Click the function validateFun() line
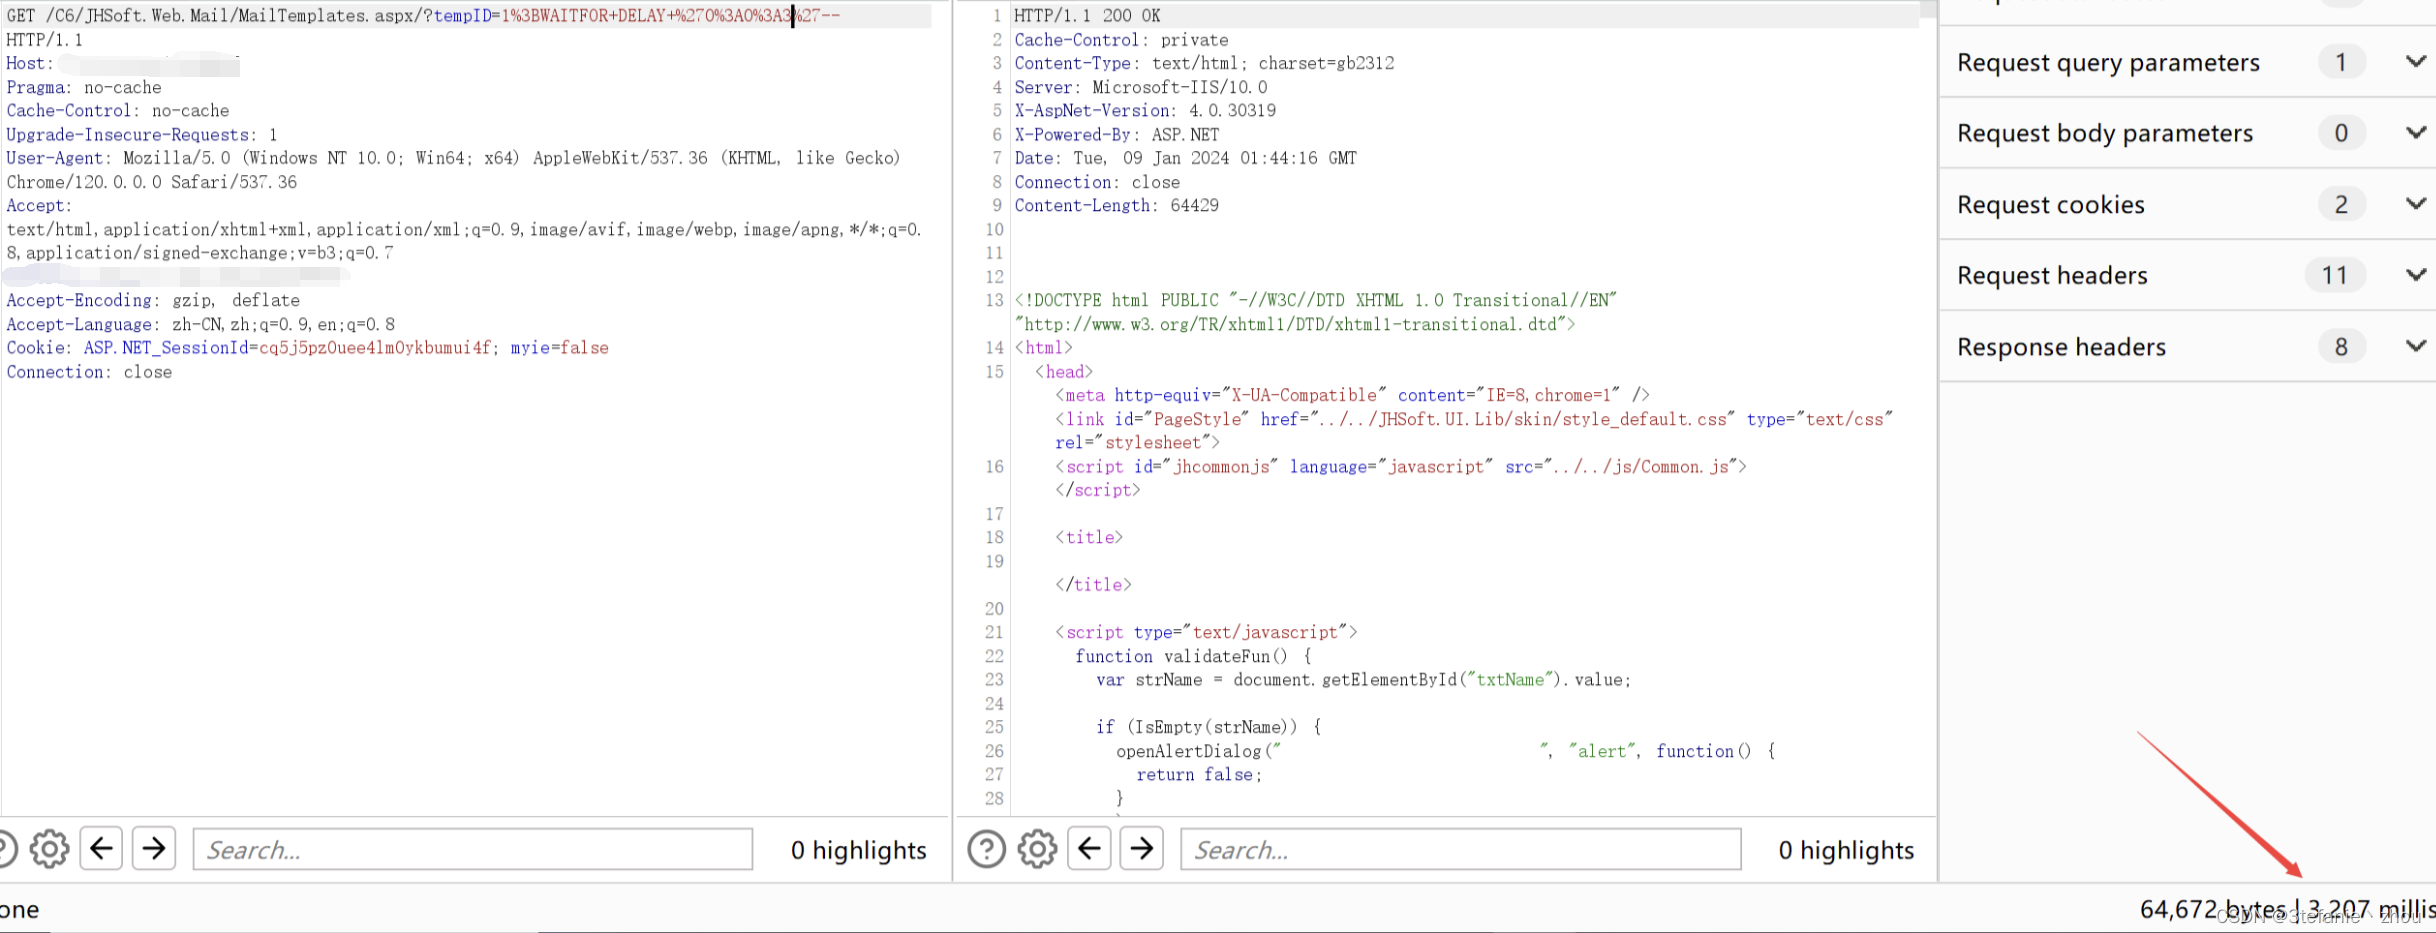Screen dimensions: 2436x933 [1193, 656]
